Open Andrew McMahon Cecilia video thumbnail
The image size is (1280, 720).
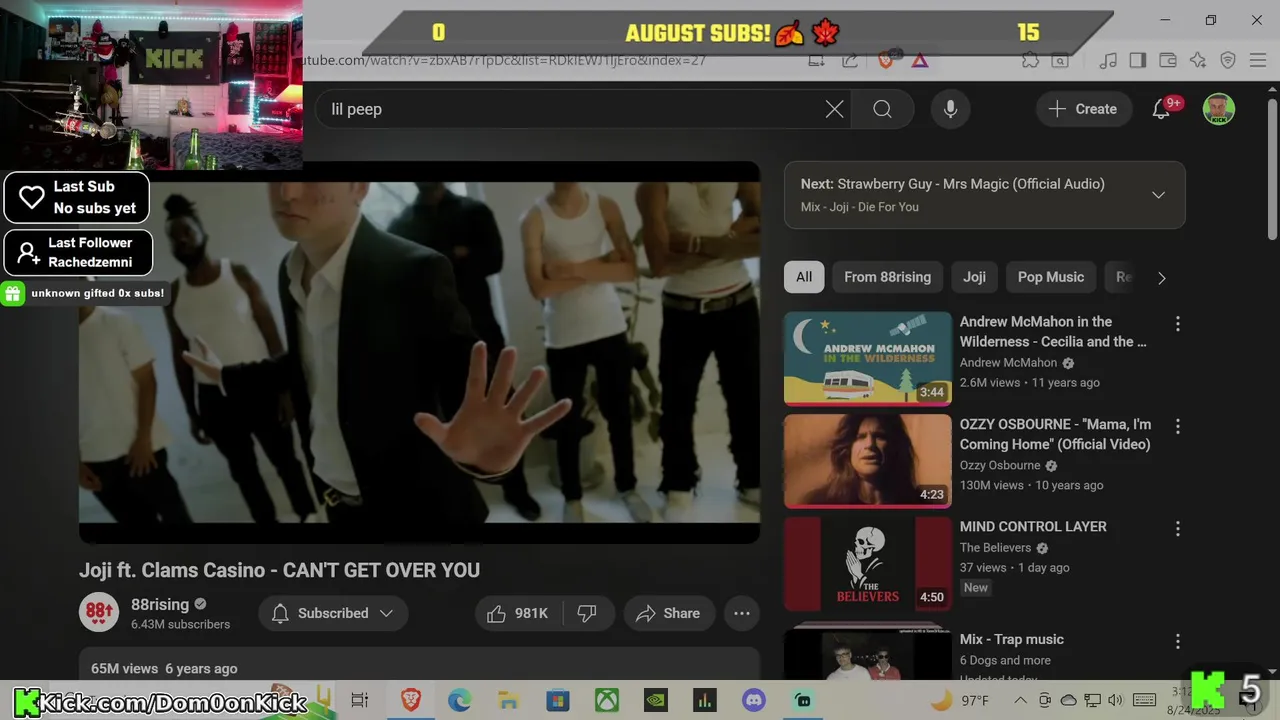(868, 358)
